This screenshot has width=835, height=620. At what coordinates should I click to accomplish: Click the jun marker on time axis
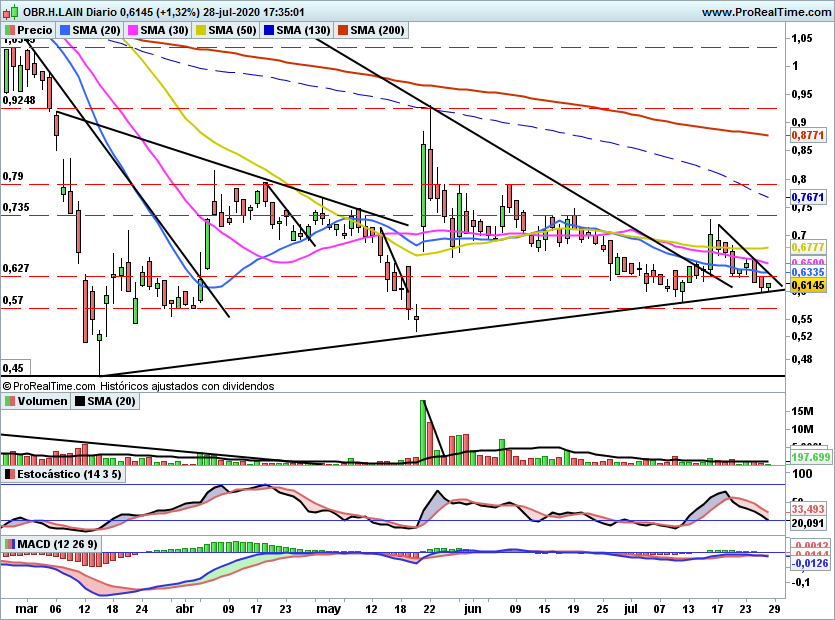click(x=473, y=609)
